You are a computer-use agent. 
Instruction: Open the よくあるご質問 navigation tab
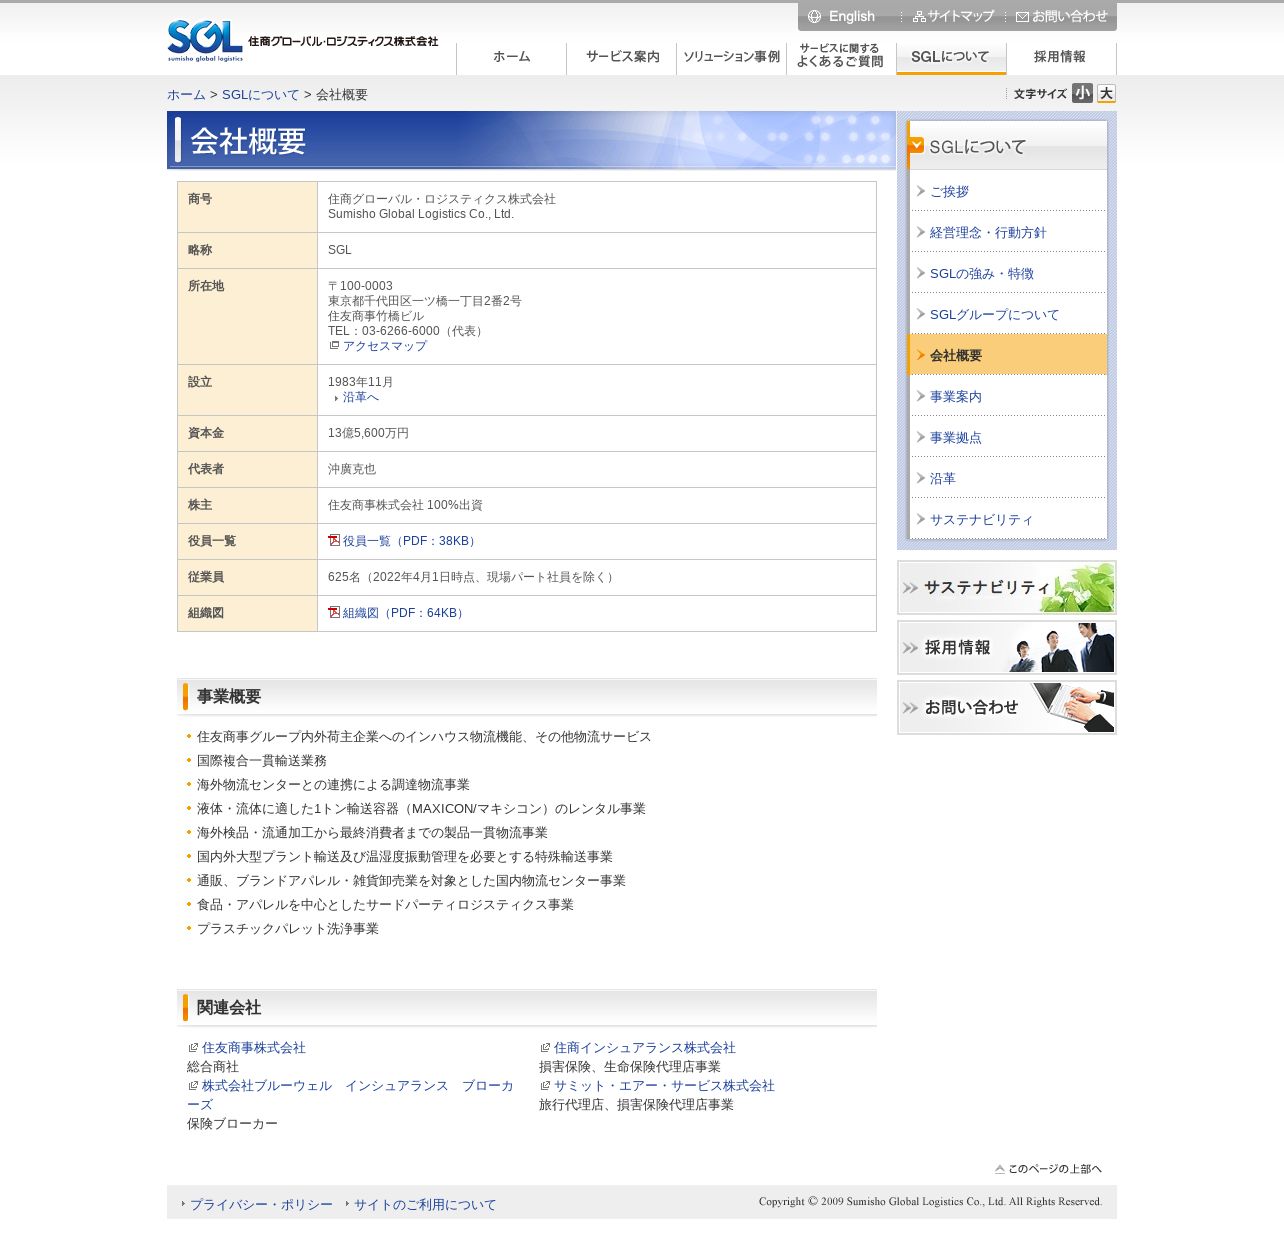tap(842, 58)
